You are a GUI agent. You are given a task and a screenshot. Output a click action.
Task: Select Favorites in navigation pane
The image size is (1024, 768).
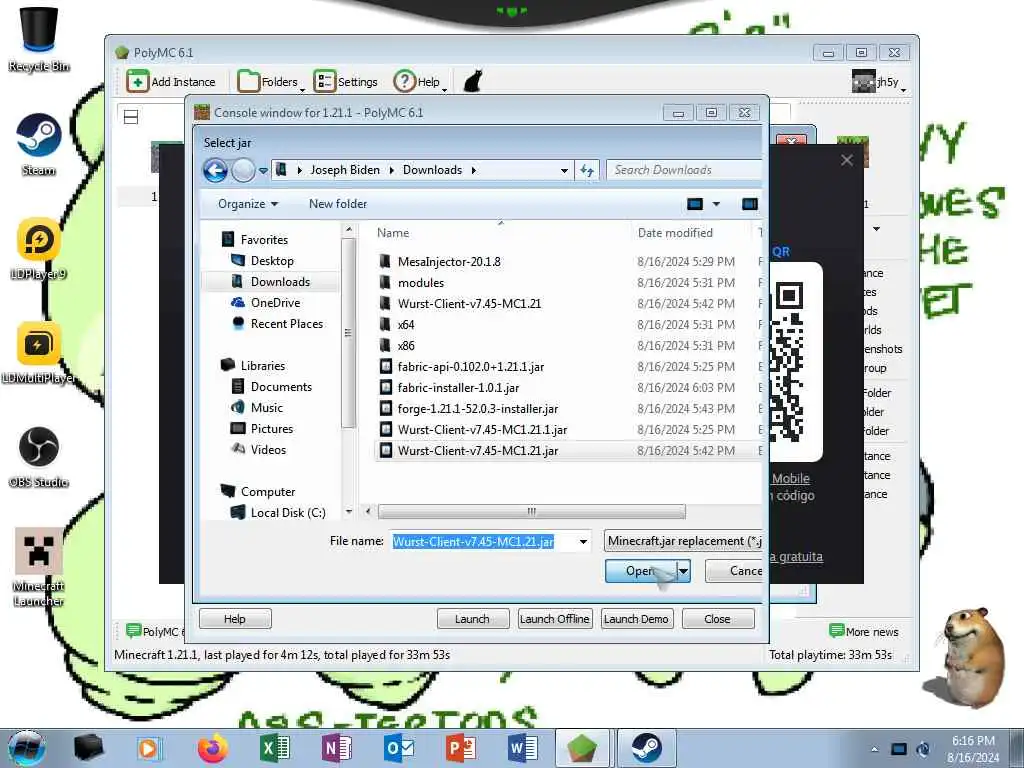pos(264,240)
